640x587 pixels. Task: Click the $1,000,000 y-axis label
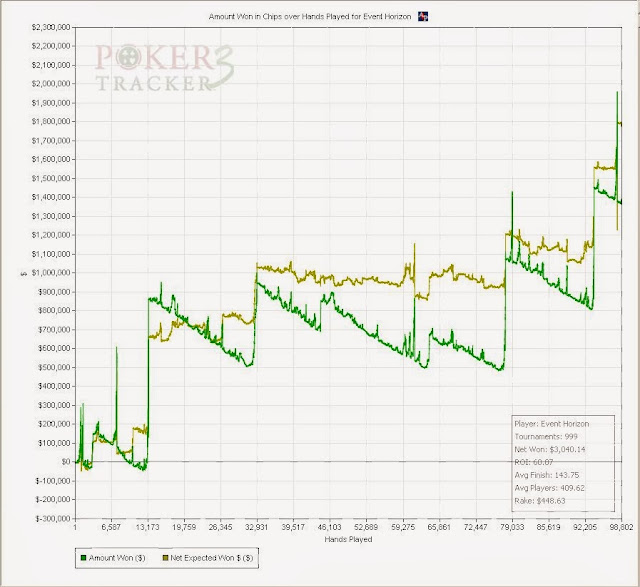click(51, 273)
